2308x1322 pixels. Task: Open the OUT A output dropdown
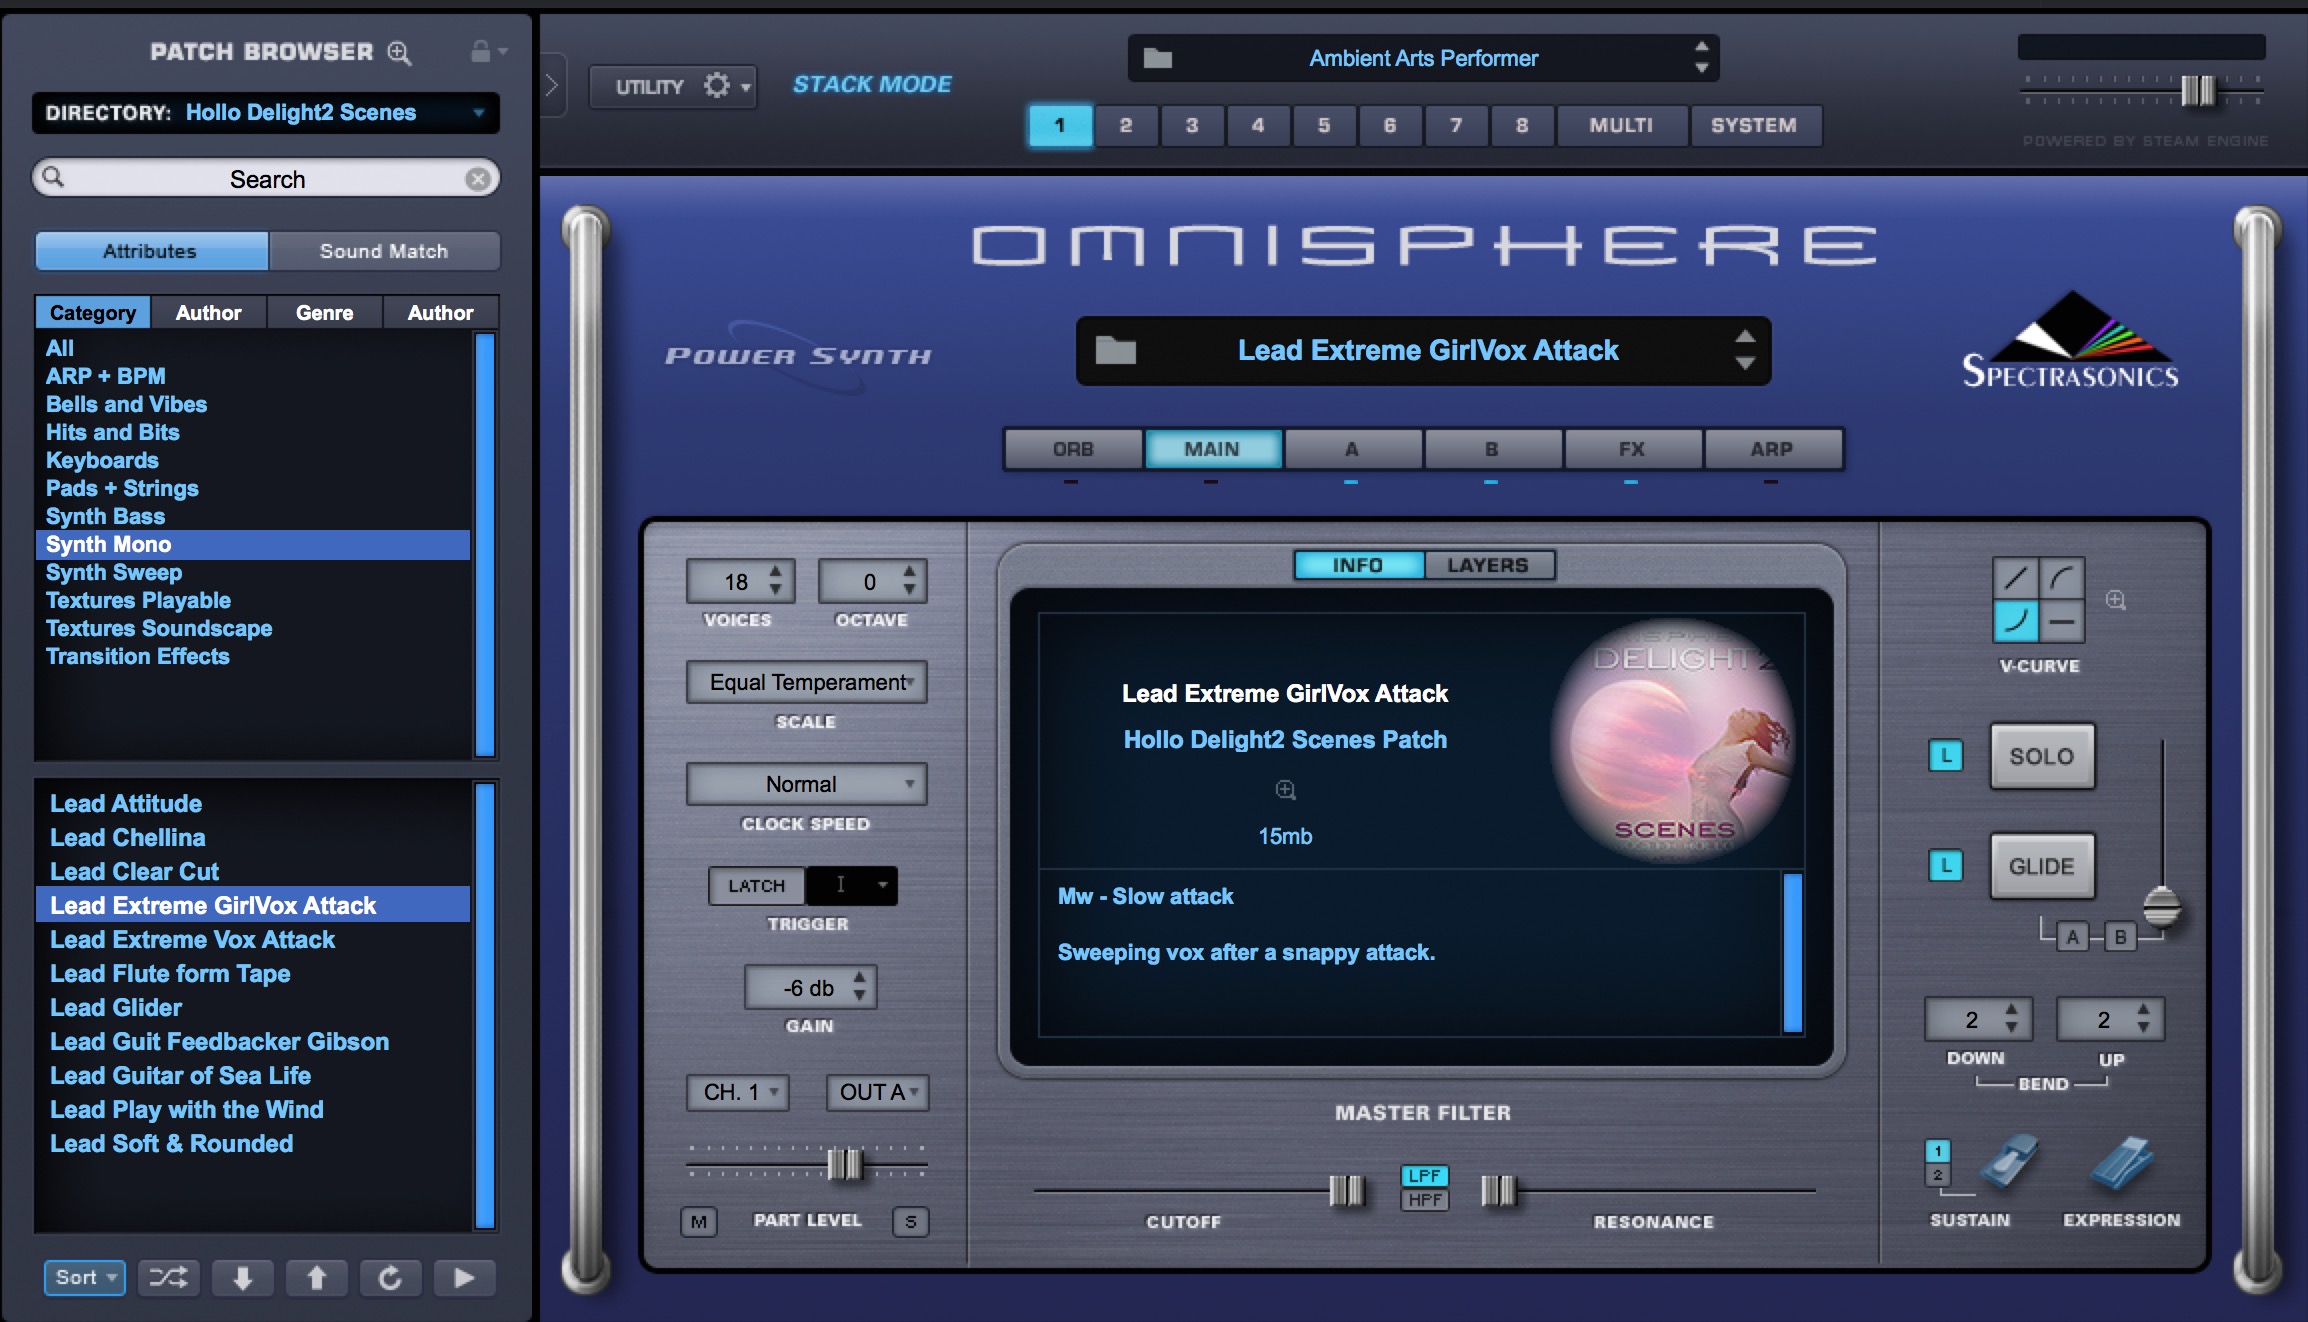click(877, 1093)
